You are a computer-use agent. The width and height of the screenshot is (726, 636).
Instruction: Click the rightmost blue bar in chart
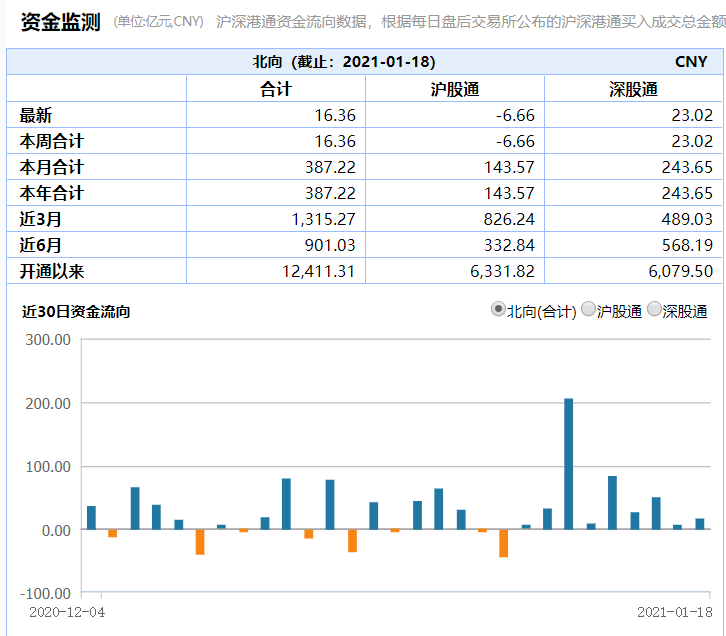700,524
